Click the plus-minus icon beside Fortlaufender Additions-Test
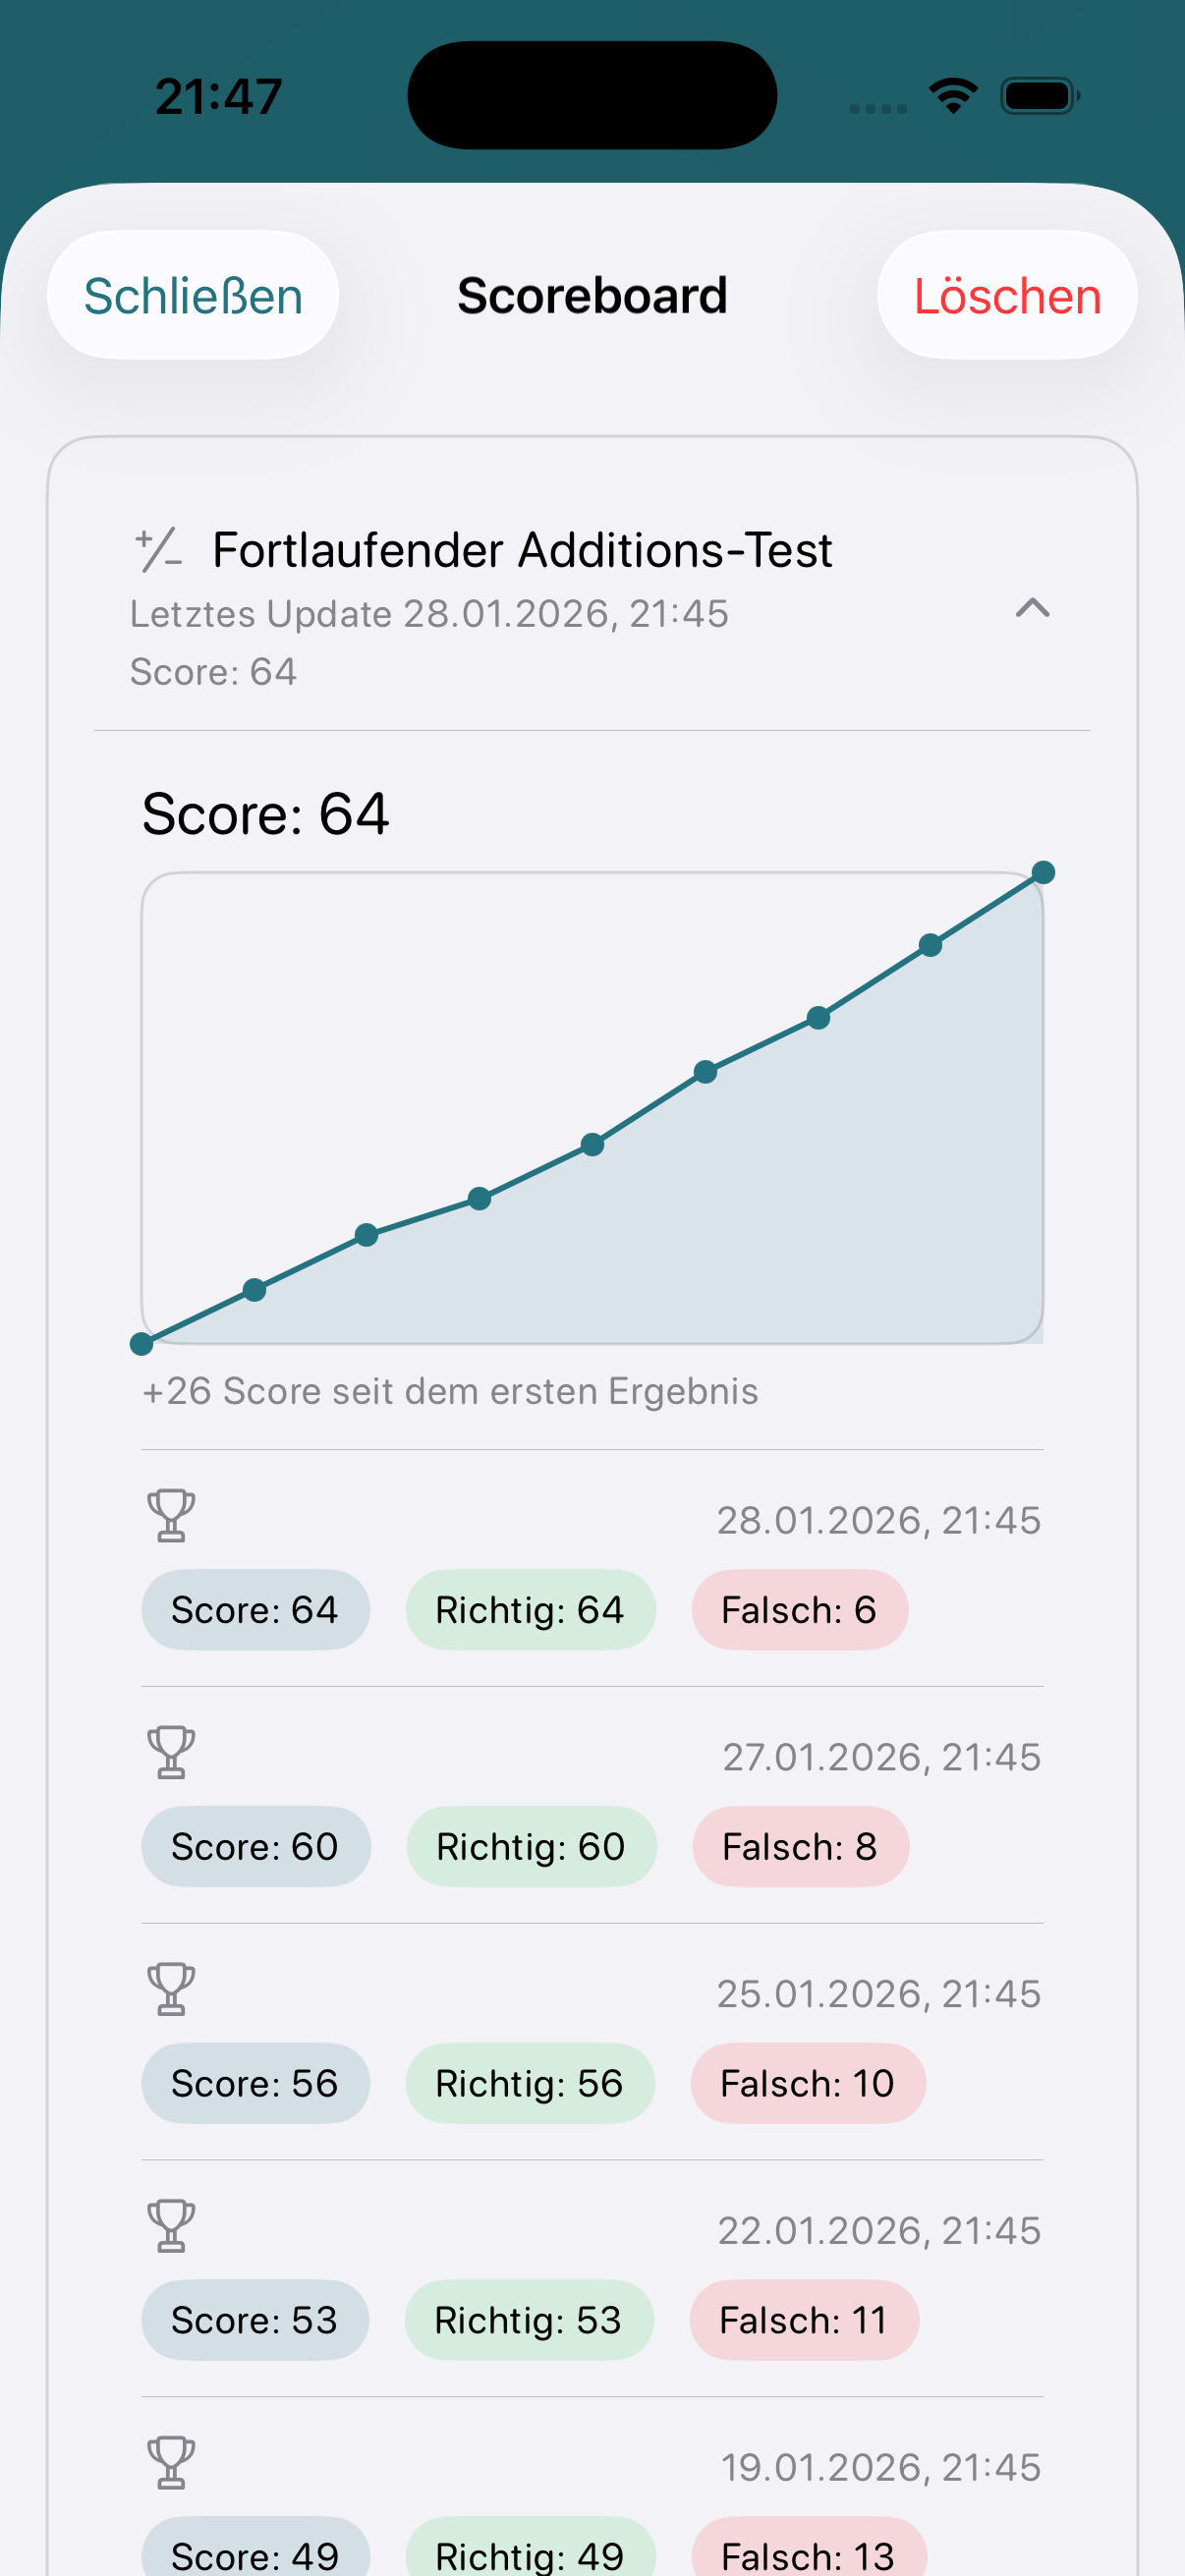The width and height of the screenshot is (1185, 2576). coord(159,549)
